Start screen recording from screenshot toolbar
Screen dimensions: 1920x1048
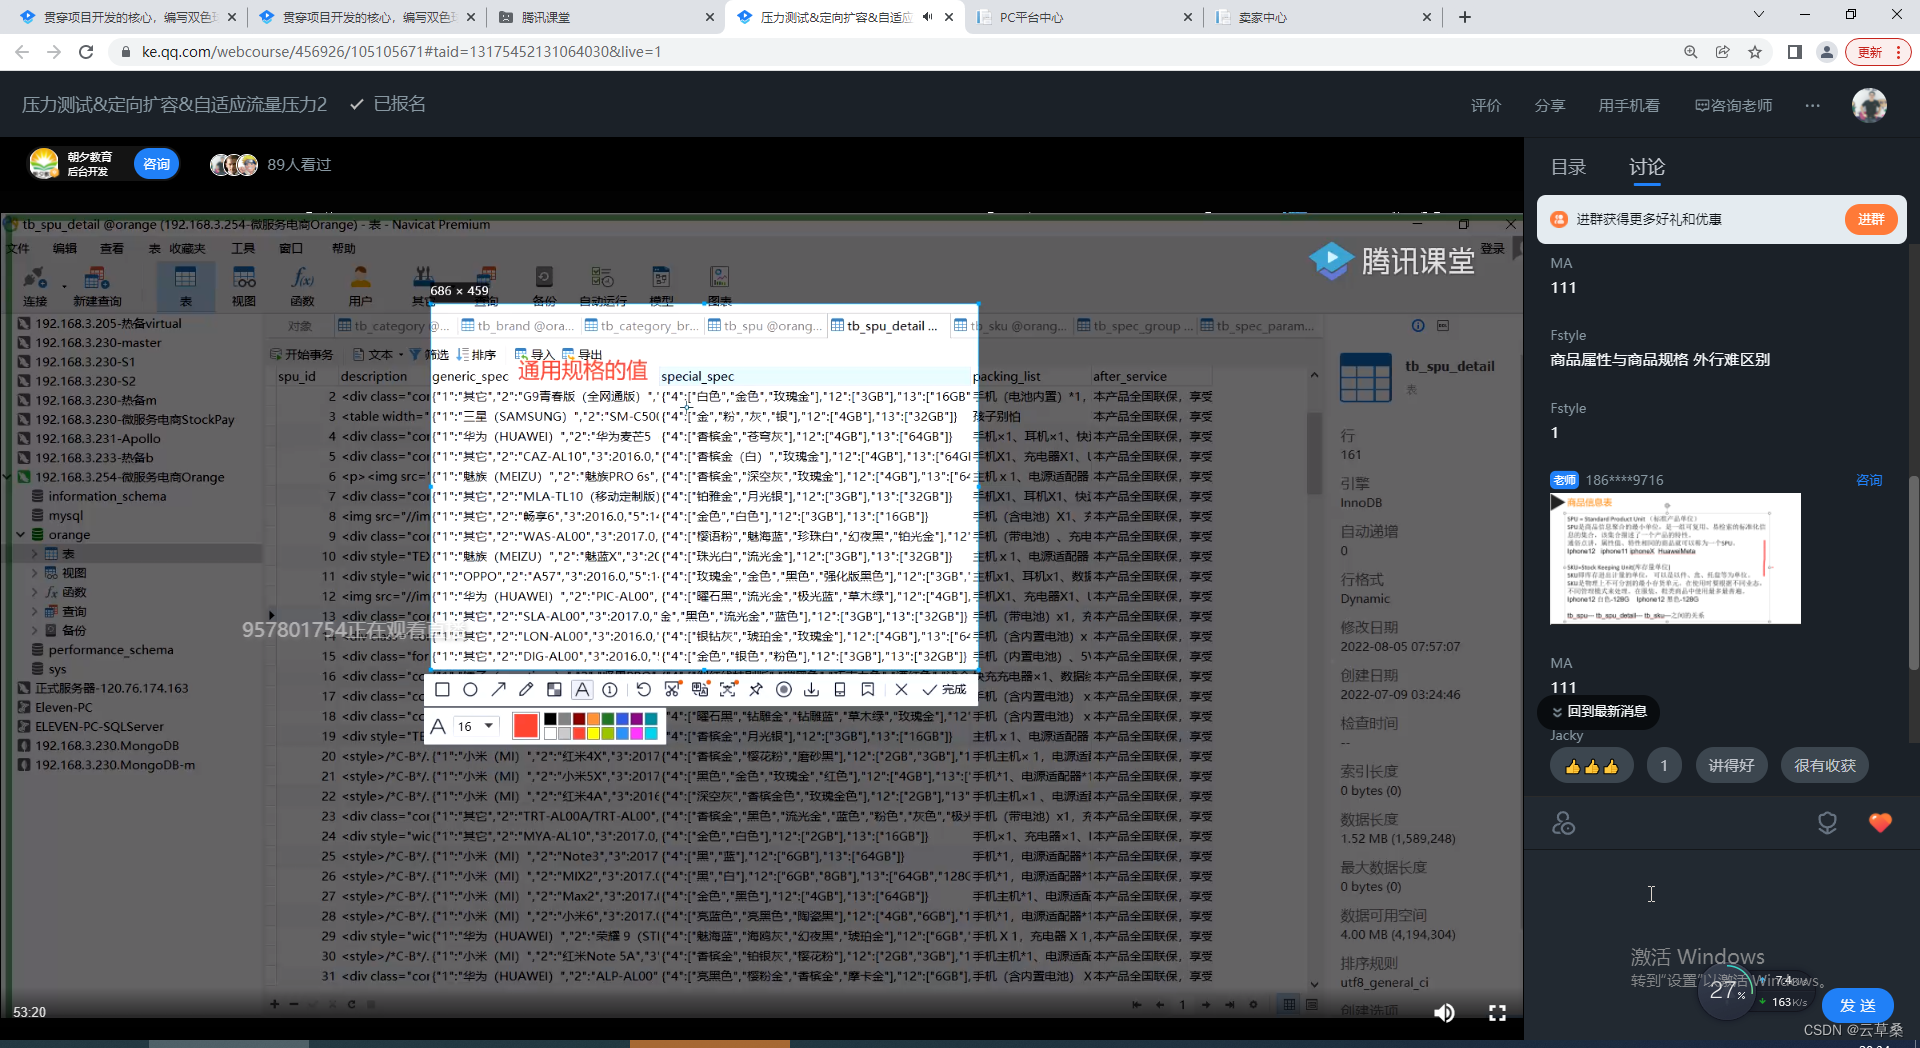point(784,689)
